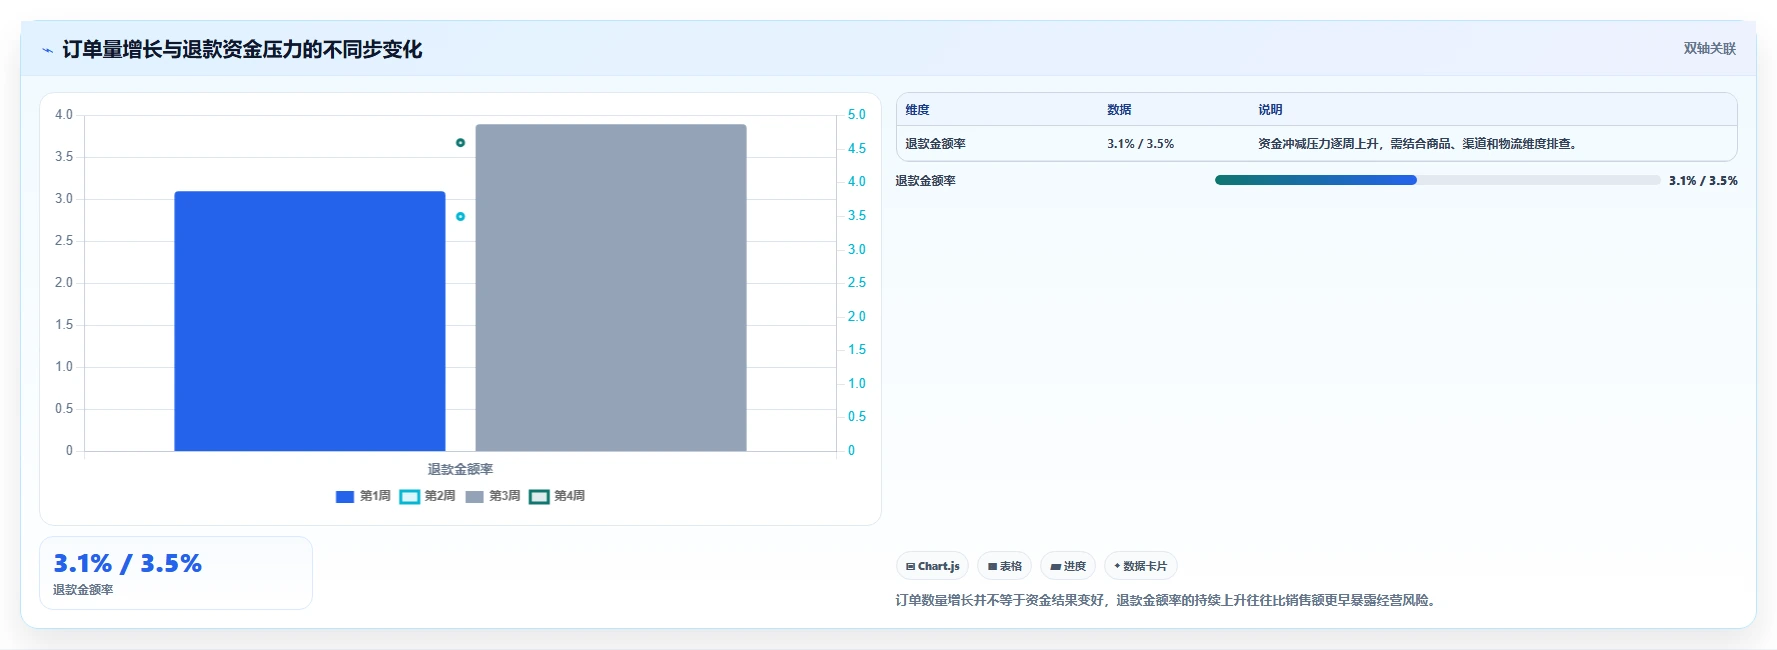Image resolution: width=1777 pixels, height=650 pixels.
Task: Click the title 订单量增长与退款资金压力的不同步变化
Action: tap(242, 50)
